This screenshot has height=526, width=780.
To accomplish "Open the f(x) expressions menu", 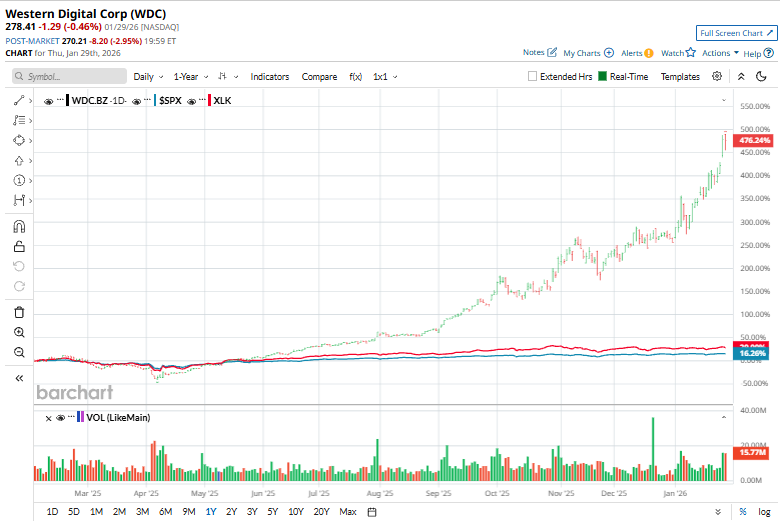I will (355, 77).
